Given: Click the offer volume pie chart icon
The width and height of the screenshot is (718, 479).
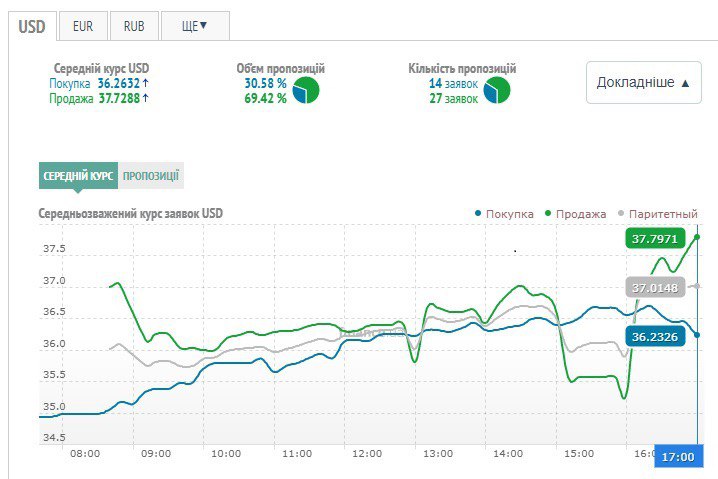Looking at the screenshot, I should click(306, 90).
